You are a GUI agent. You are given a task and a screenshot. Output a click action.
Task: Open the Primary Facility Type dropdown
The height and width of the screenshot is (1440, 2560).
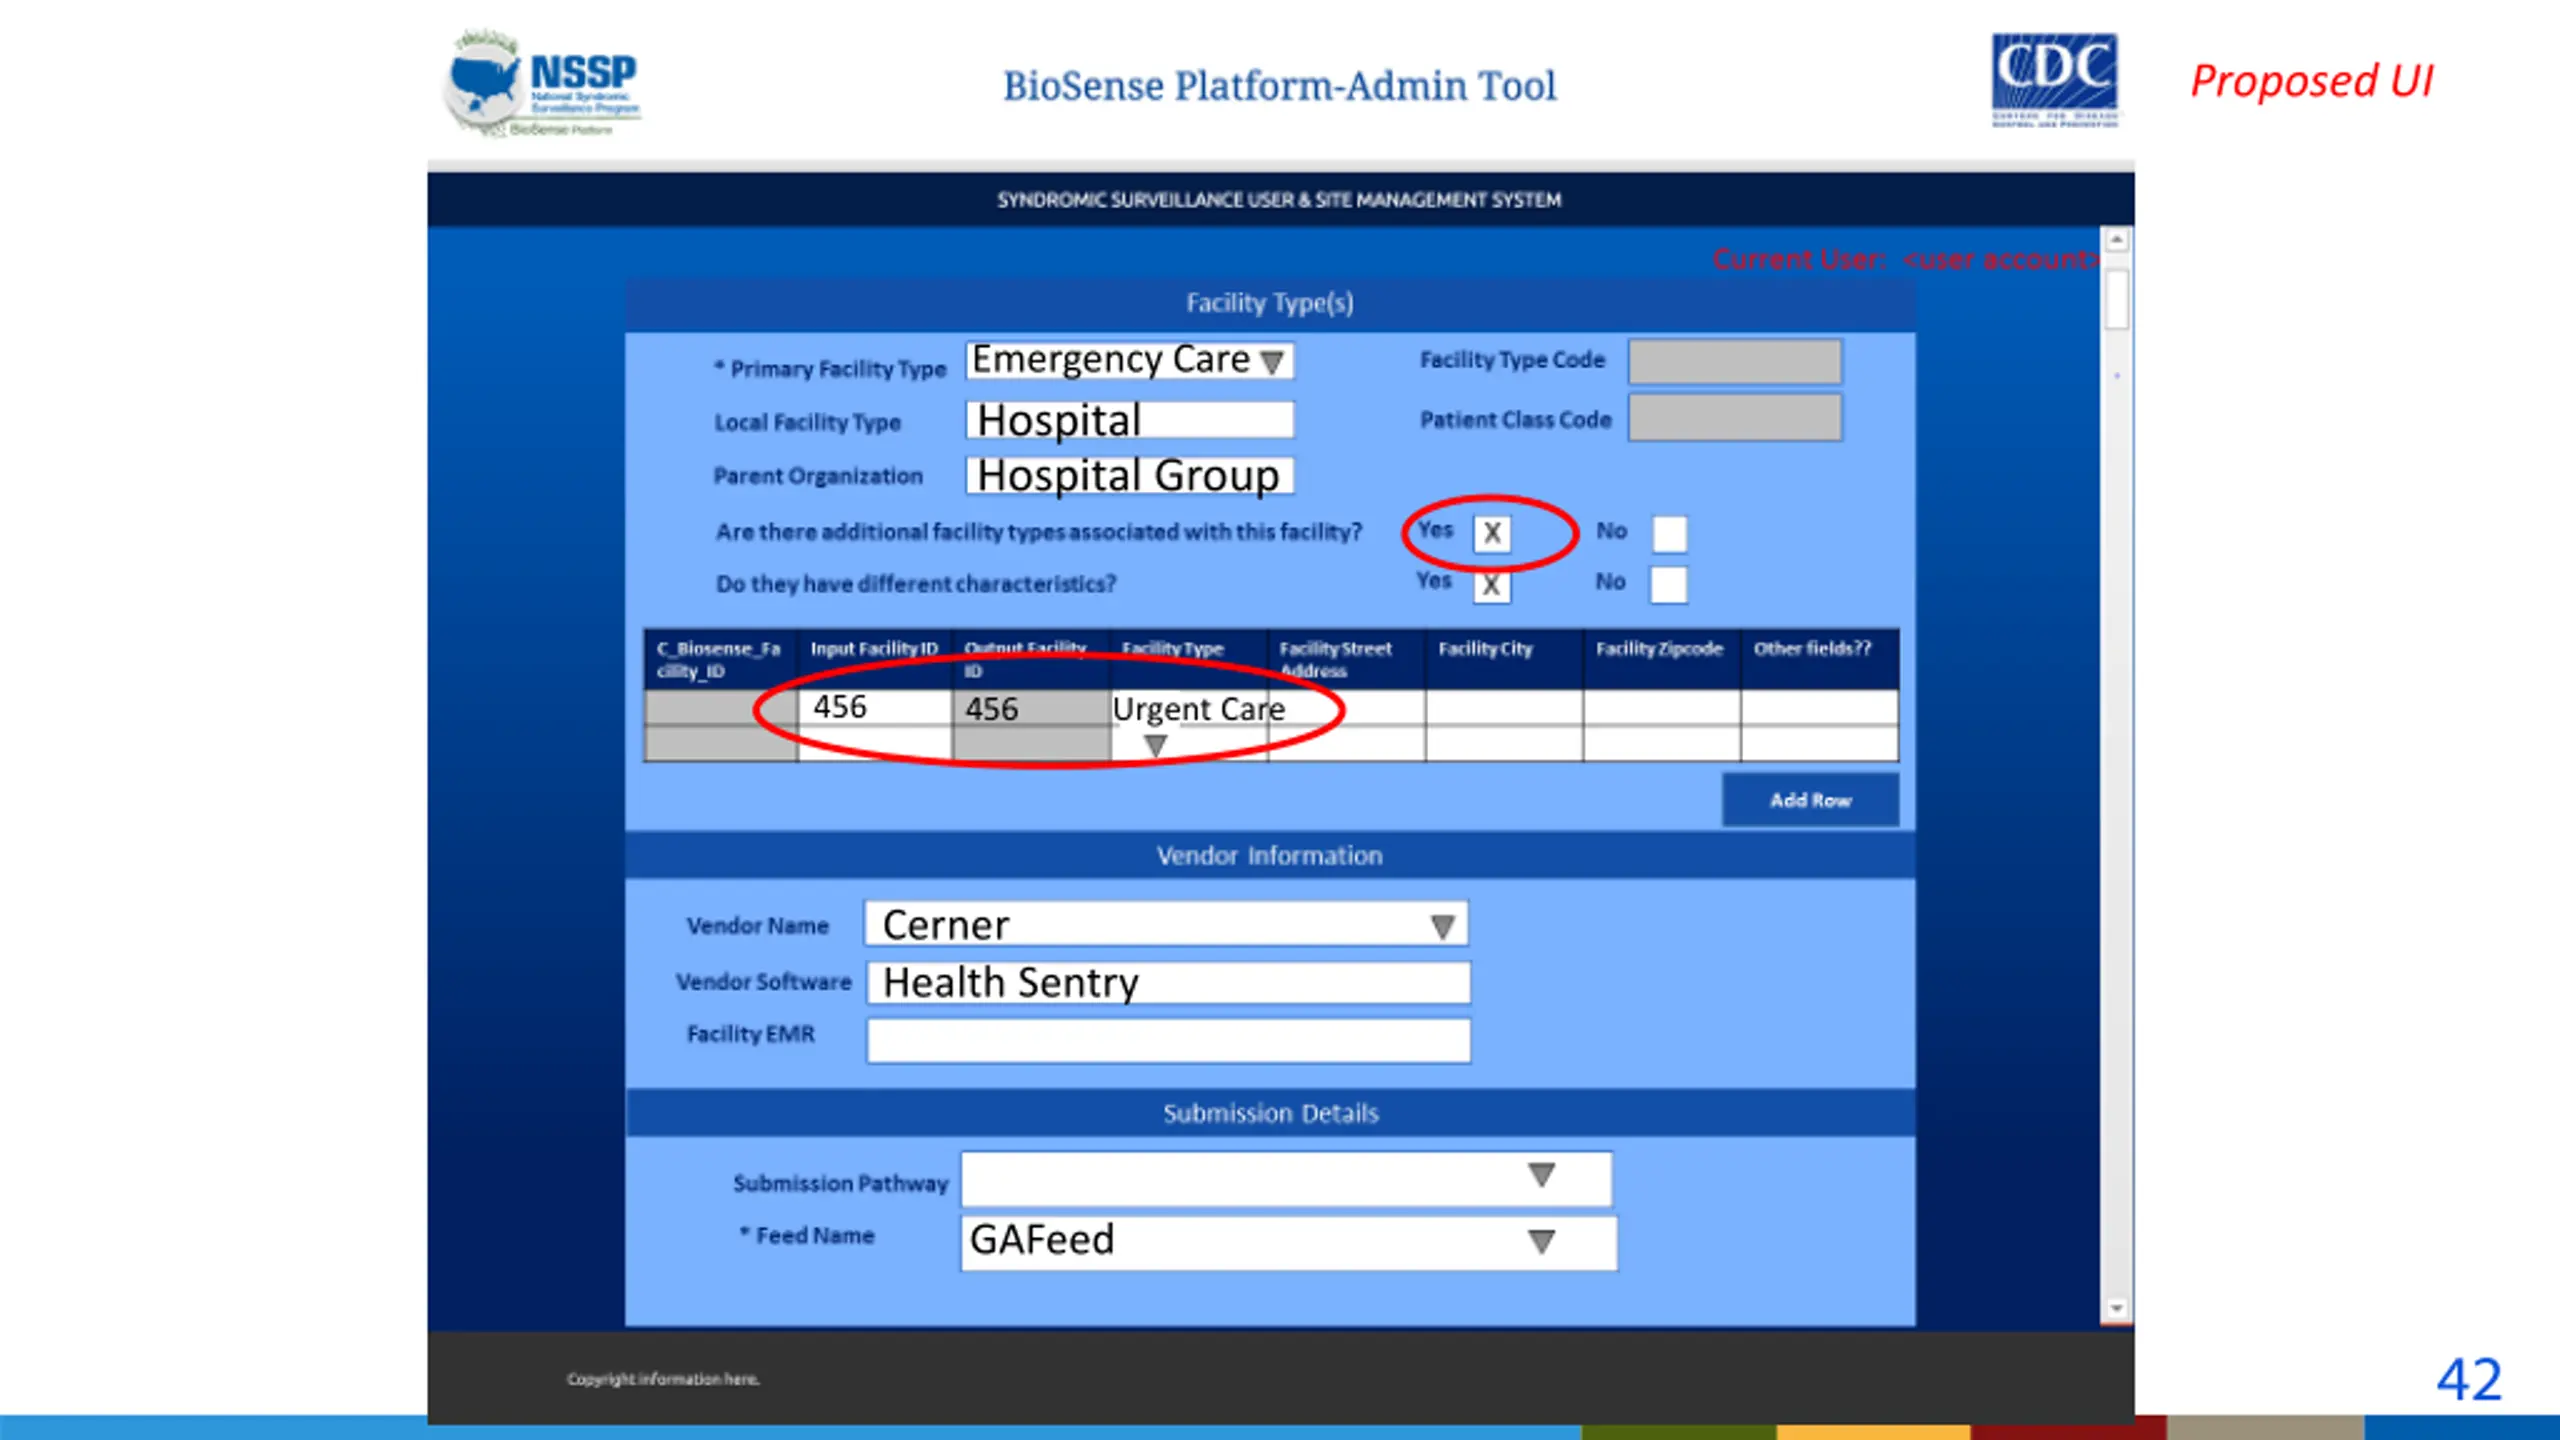pos(1271,362)
